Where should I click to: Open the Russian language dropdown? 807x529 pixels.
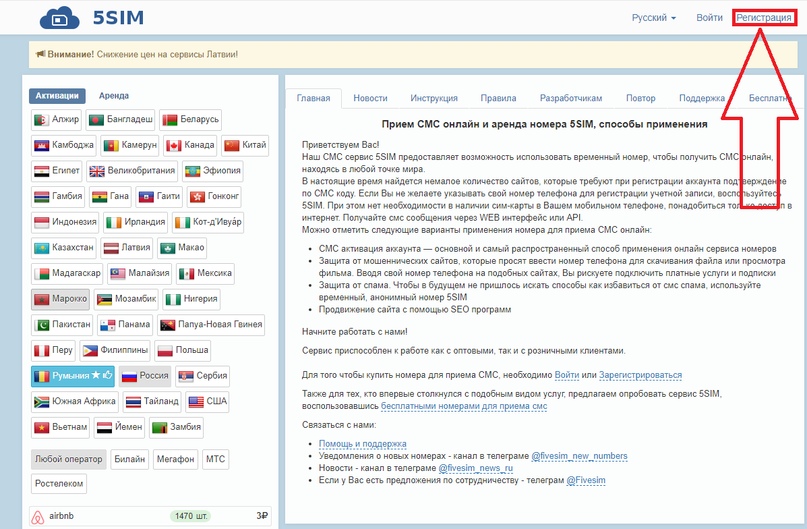tap(654, 18)
